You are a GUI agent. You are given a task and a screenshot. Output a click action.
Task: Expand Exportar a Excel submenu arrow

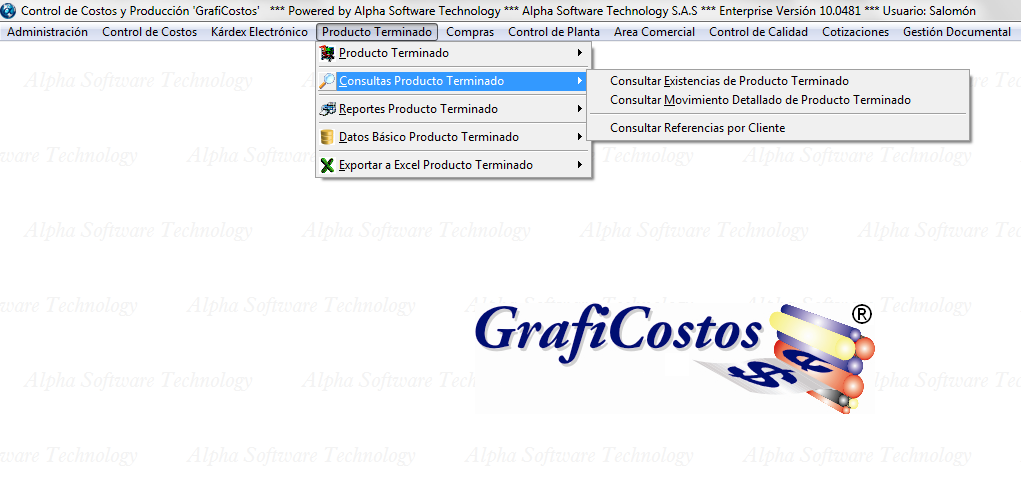coord(580,165)
